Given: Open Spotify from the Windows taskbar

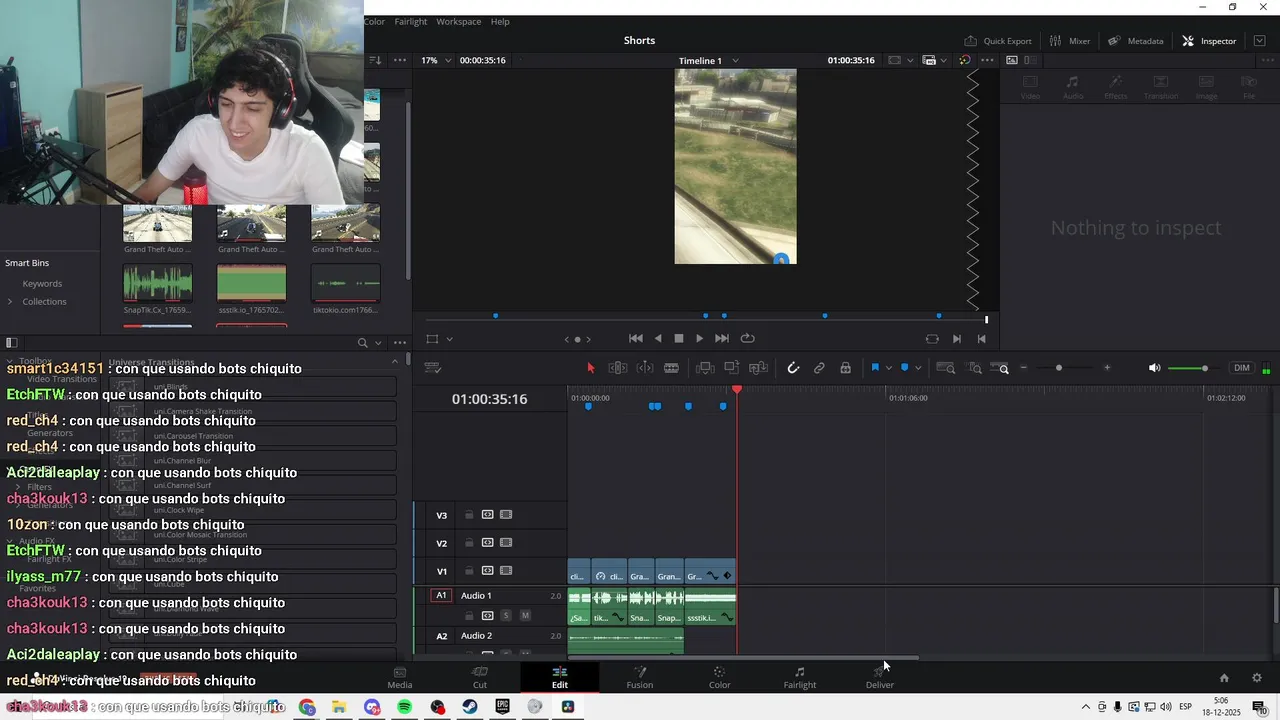Looking at the screenshot, I should (x=405, y=707).
